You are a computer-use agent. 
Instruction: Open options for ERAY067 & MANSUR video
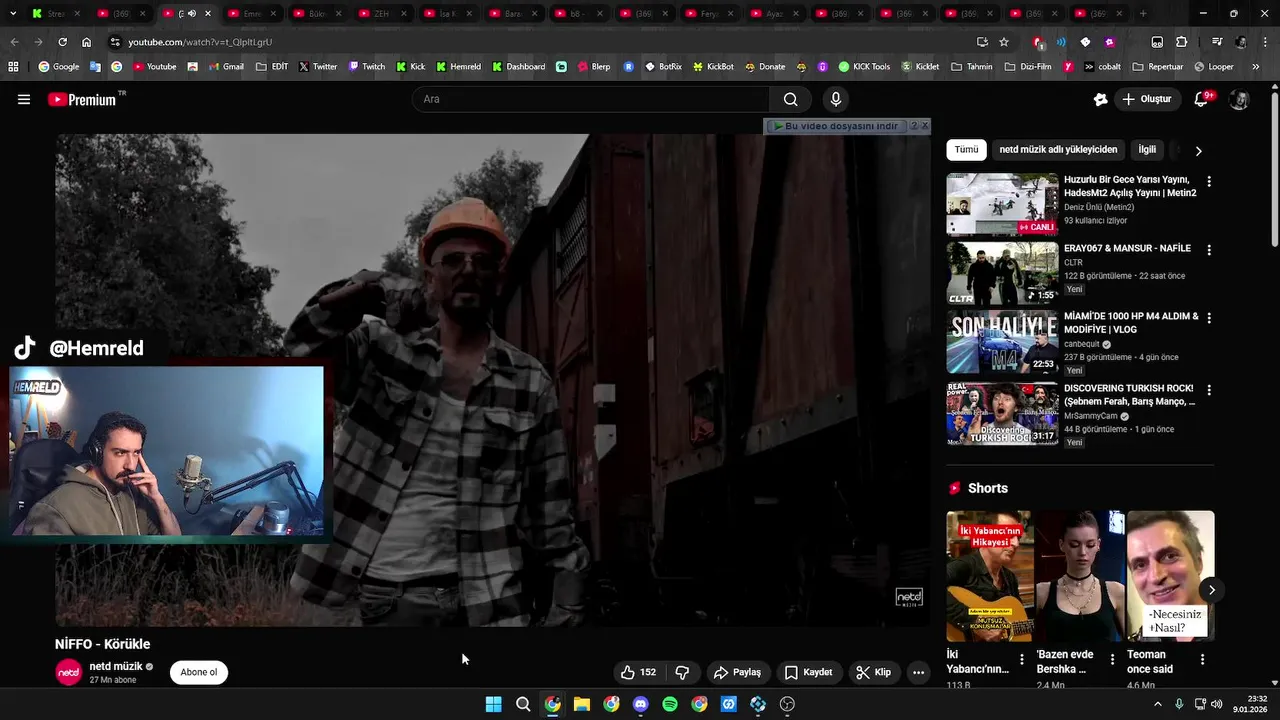tap(1209, 250)
